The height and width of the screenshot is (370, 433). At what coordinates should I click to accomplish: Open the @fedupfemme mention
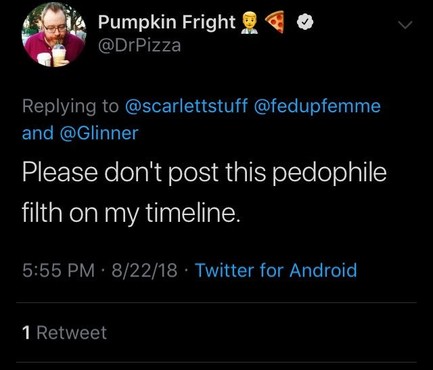[x=317, y=106]
